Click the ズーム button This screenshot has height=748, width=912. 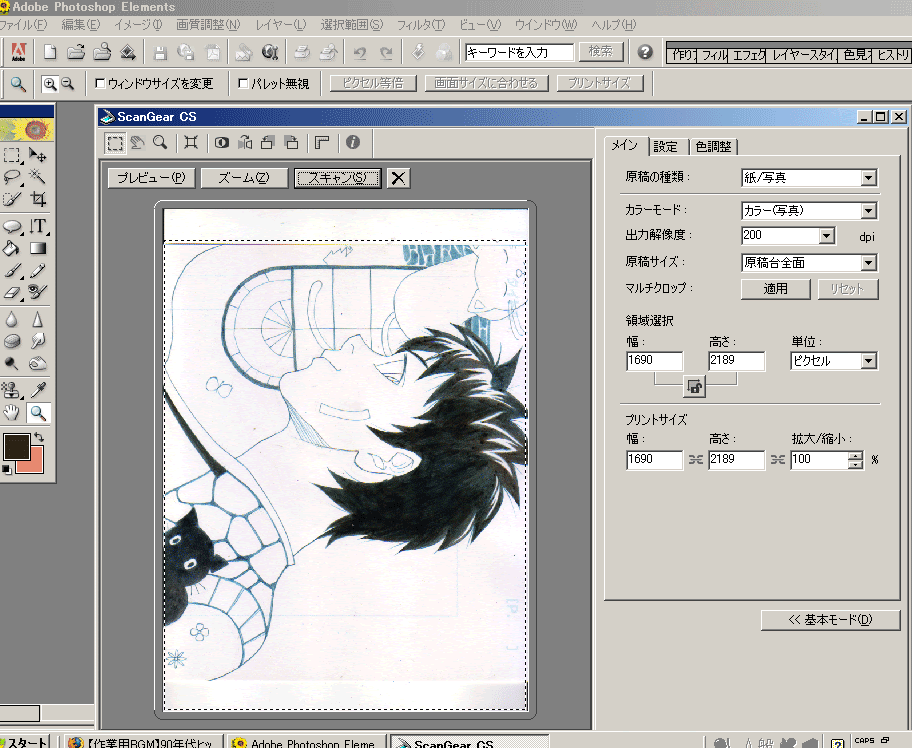click(x=244, y=178)
